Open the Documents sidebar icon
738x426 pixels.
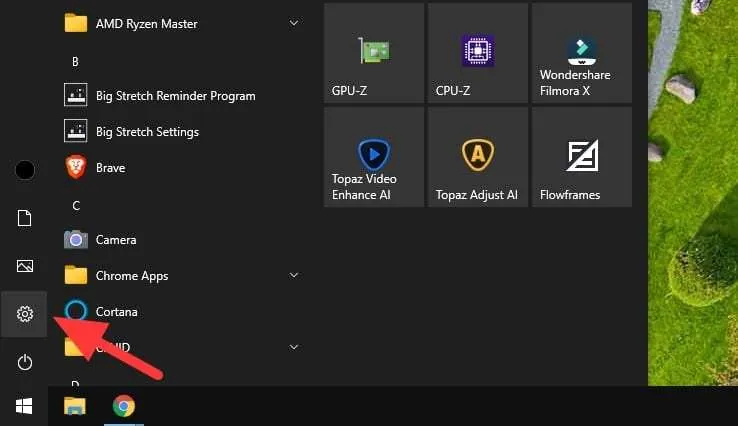point(24,218)
